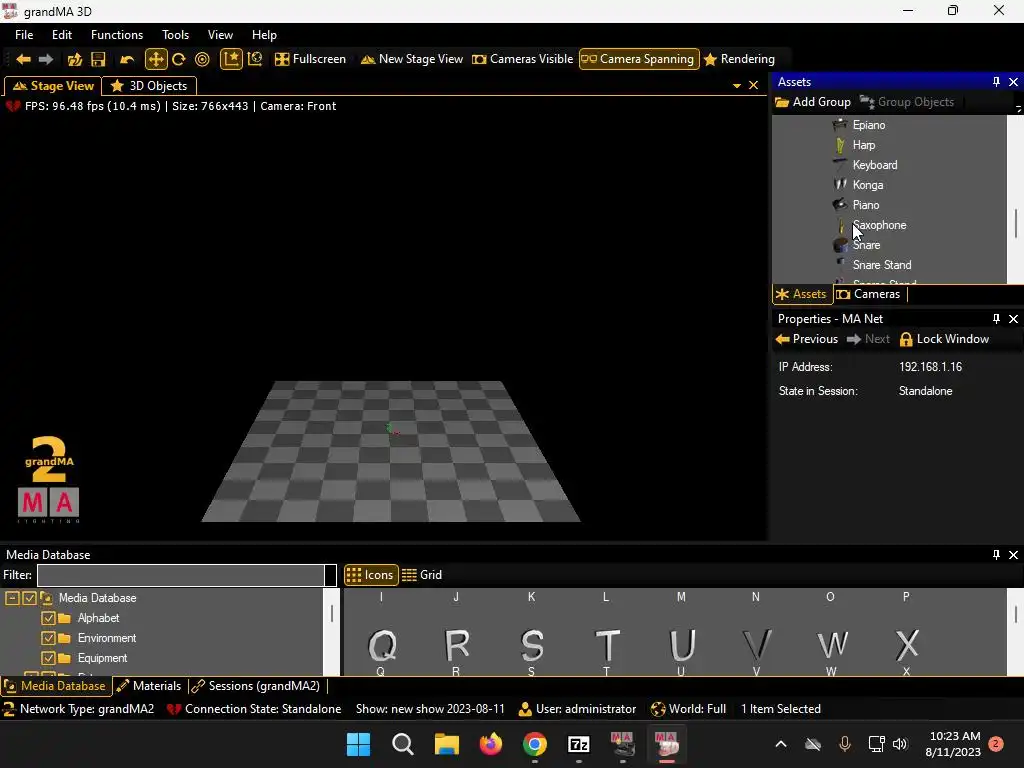Select the Saxophone asset
1024x768 pixels.
(879, 225)
